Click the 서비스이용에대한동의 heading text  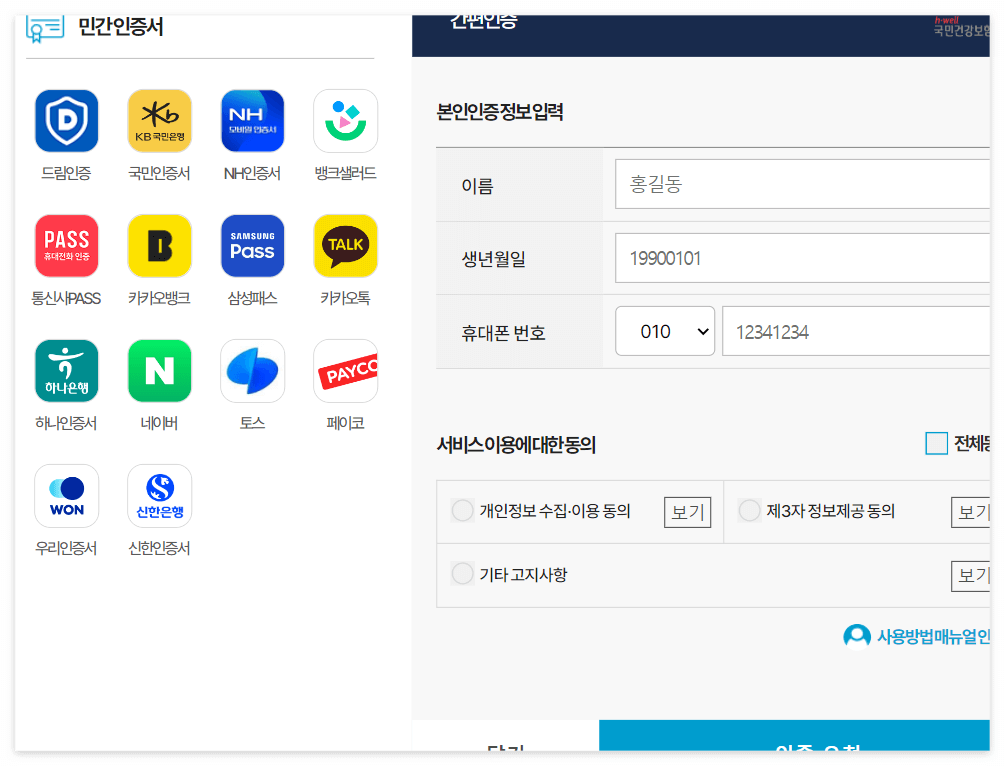coord(517,444)
